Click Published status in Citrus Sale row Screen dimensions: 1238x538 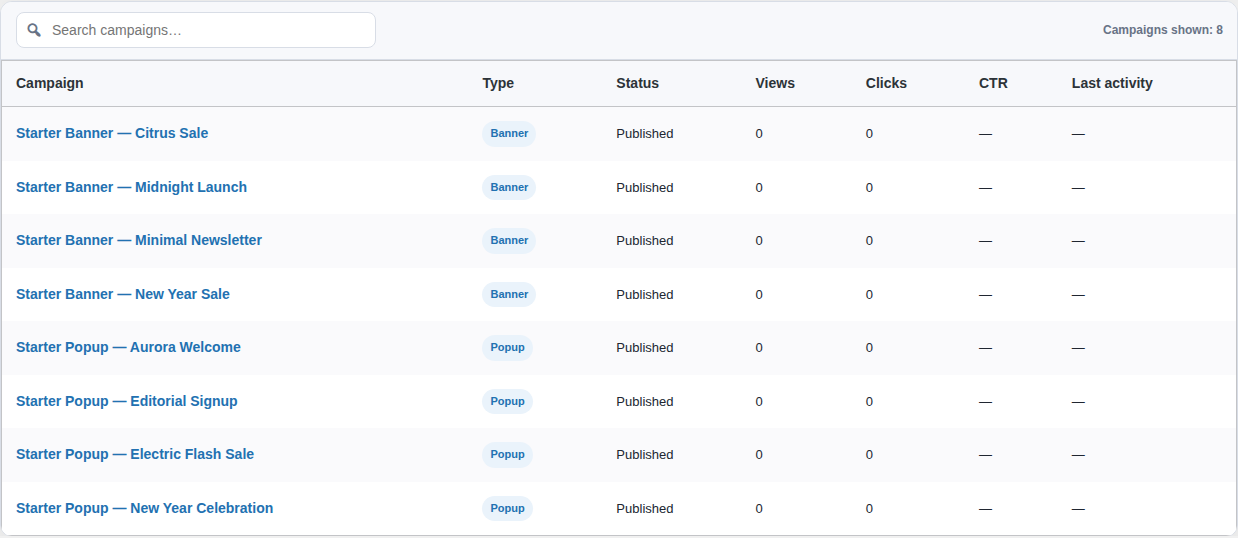pyautogui.click(x=645, y=134)
